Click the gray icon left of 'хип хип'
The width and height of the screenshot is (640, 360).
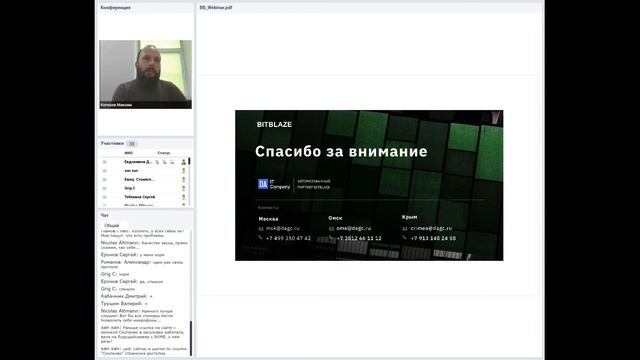tap(104, 171)
